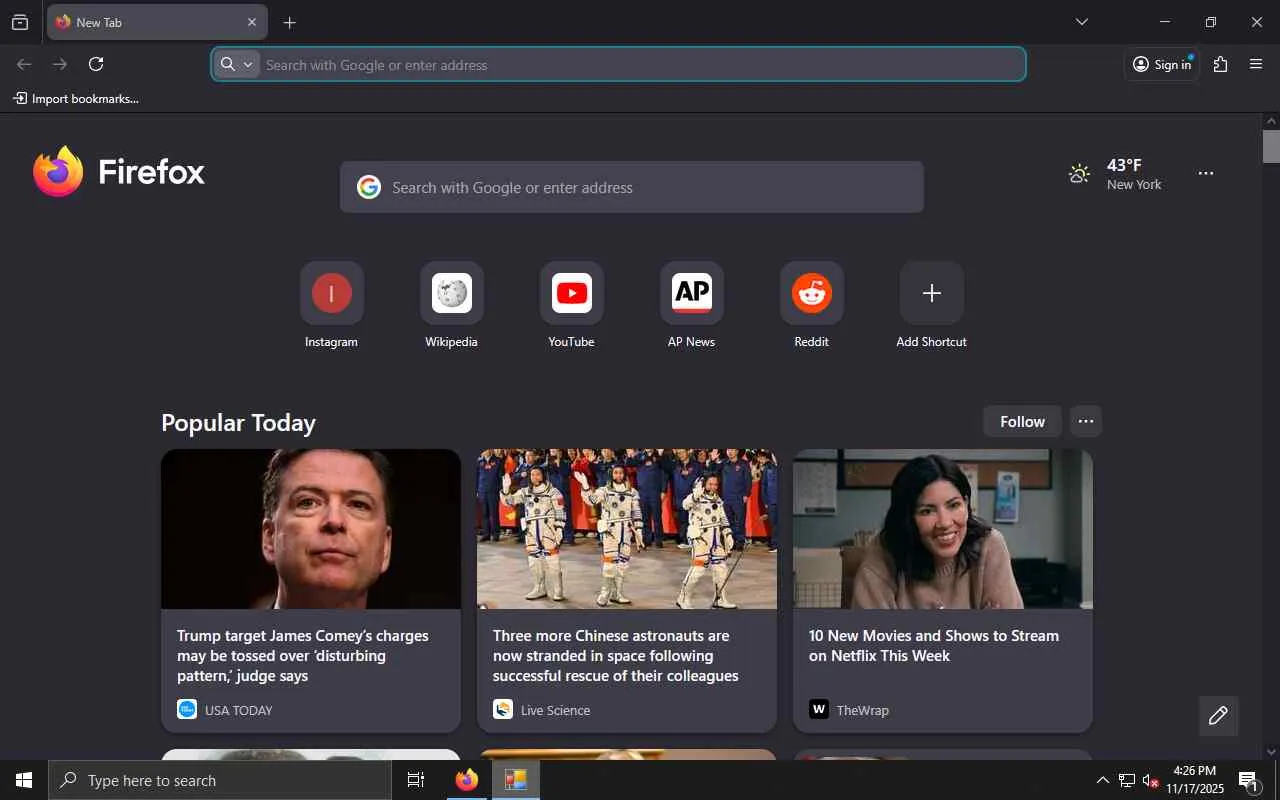Image resolution: width=1280 pixels, height=800 pixels.
Task: Click the Sign in button
Action: [1162, 64]
